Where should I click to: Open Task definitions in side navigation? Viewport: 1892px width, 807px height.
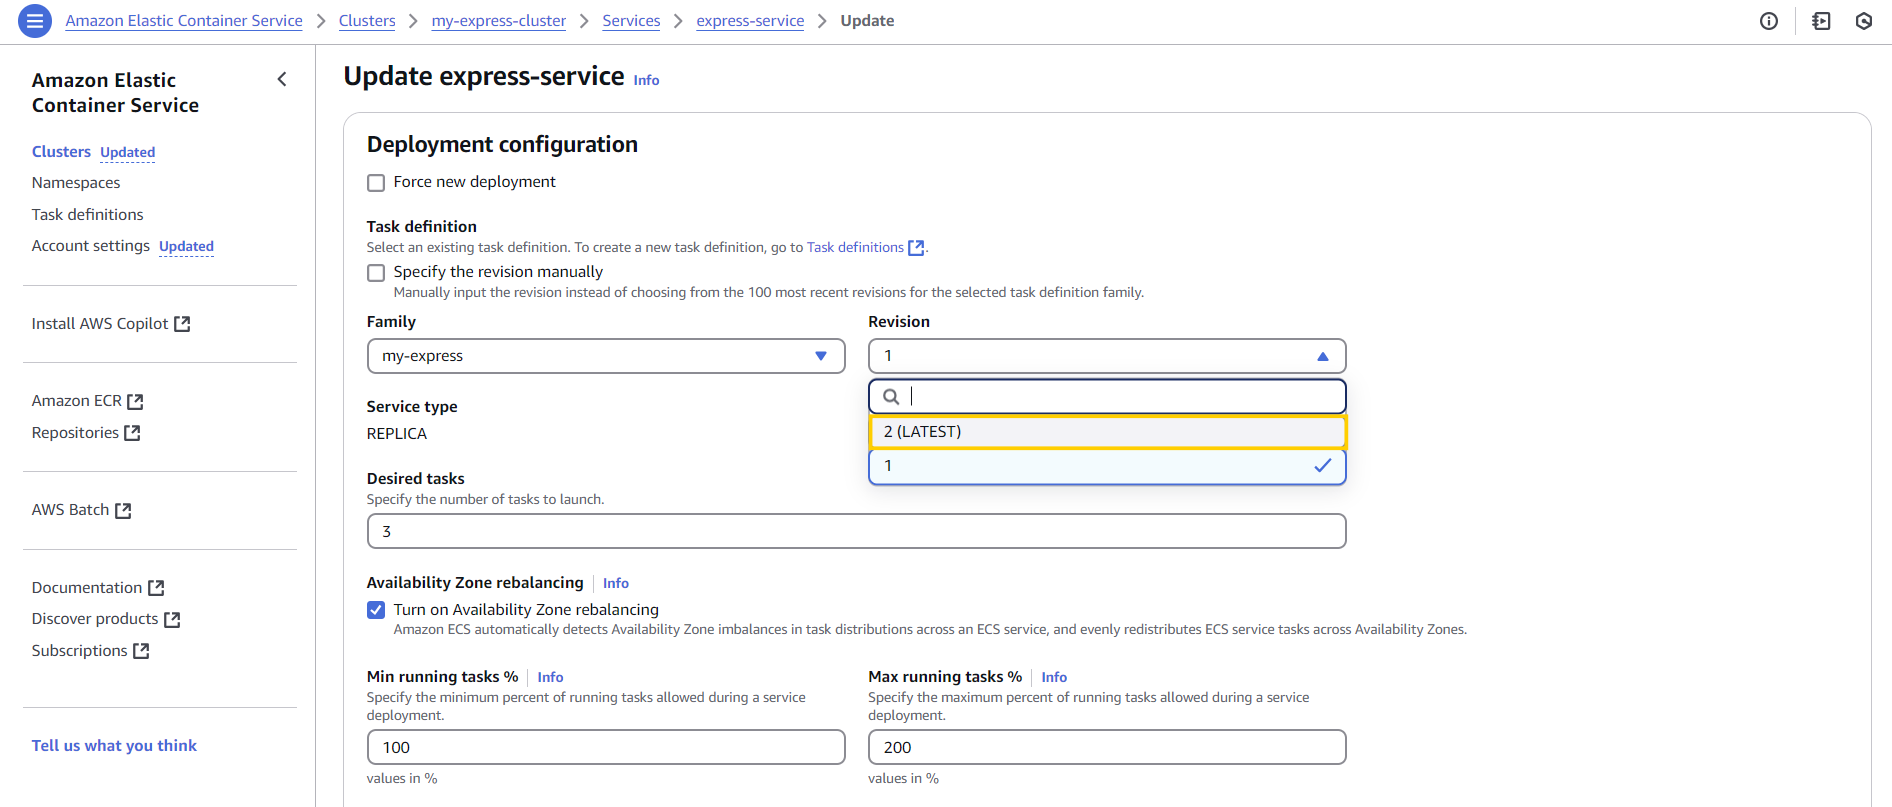coord(88,215)
